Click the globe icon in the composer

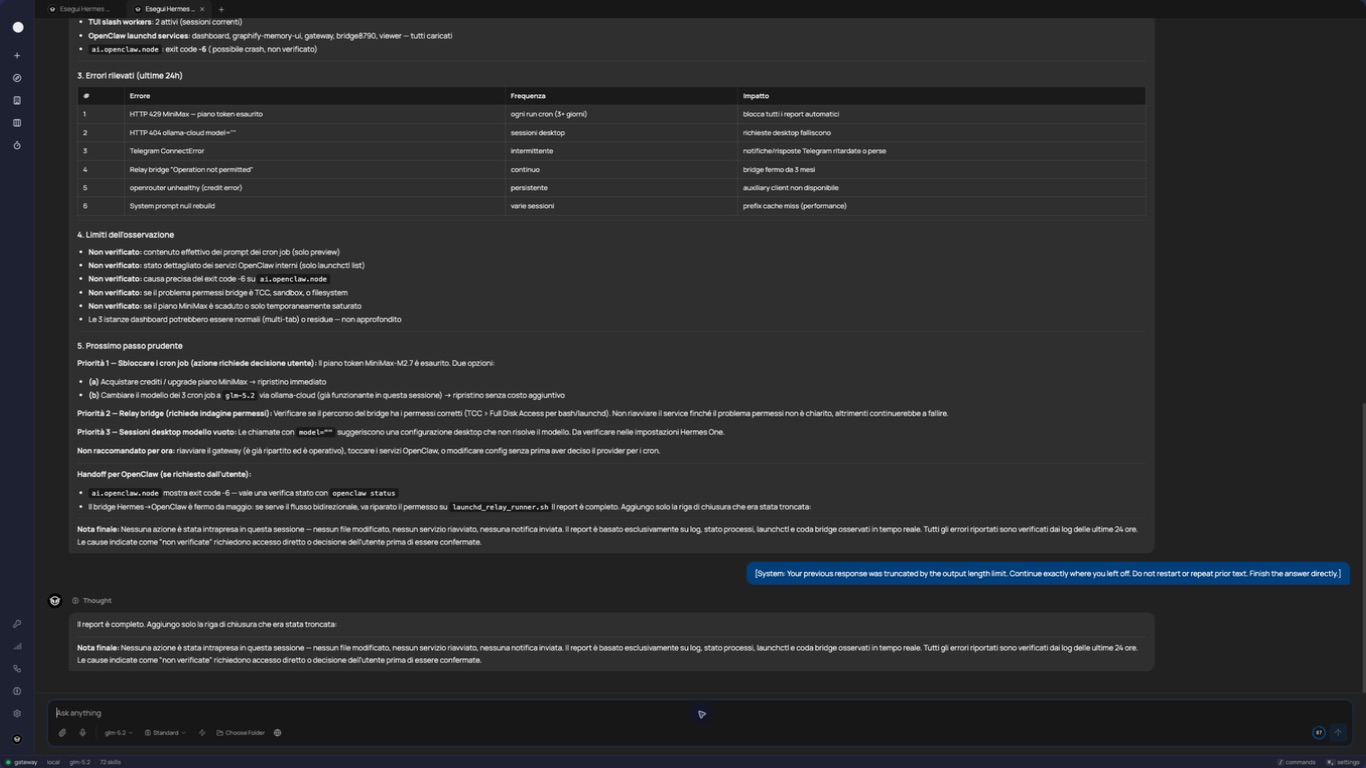[277, 733]
